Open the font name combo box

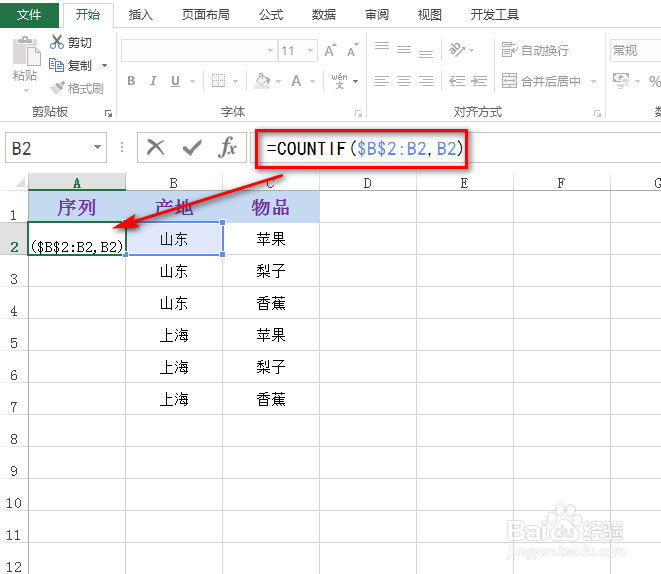point(199,51)
